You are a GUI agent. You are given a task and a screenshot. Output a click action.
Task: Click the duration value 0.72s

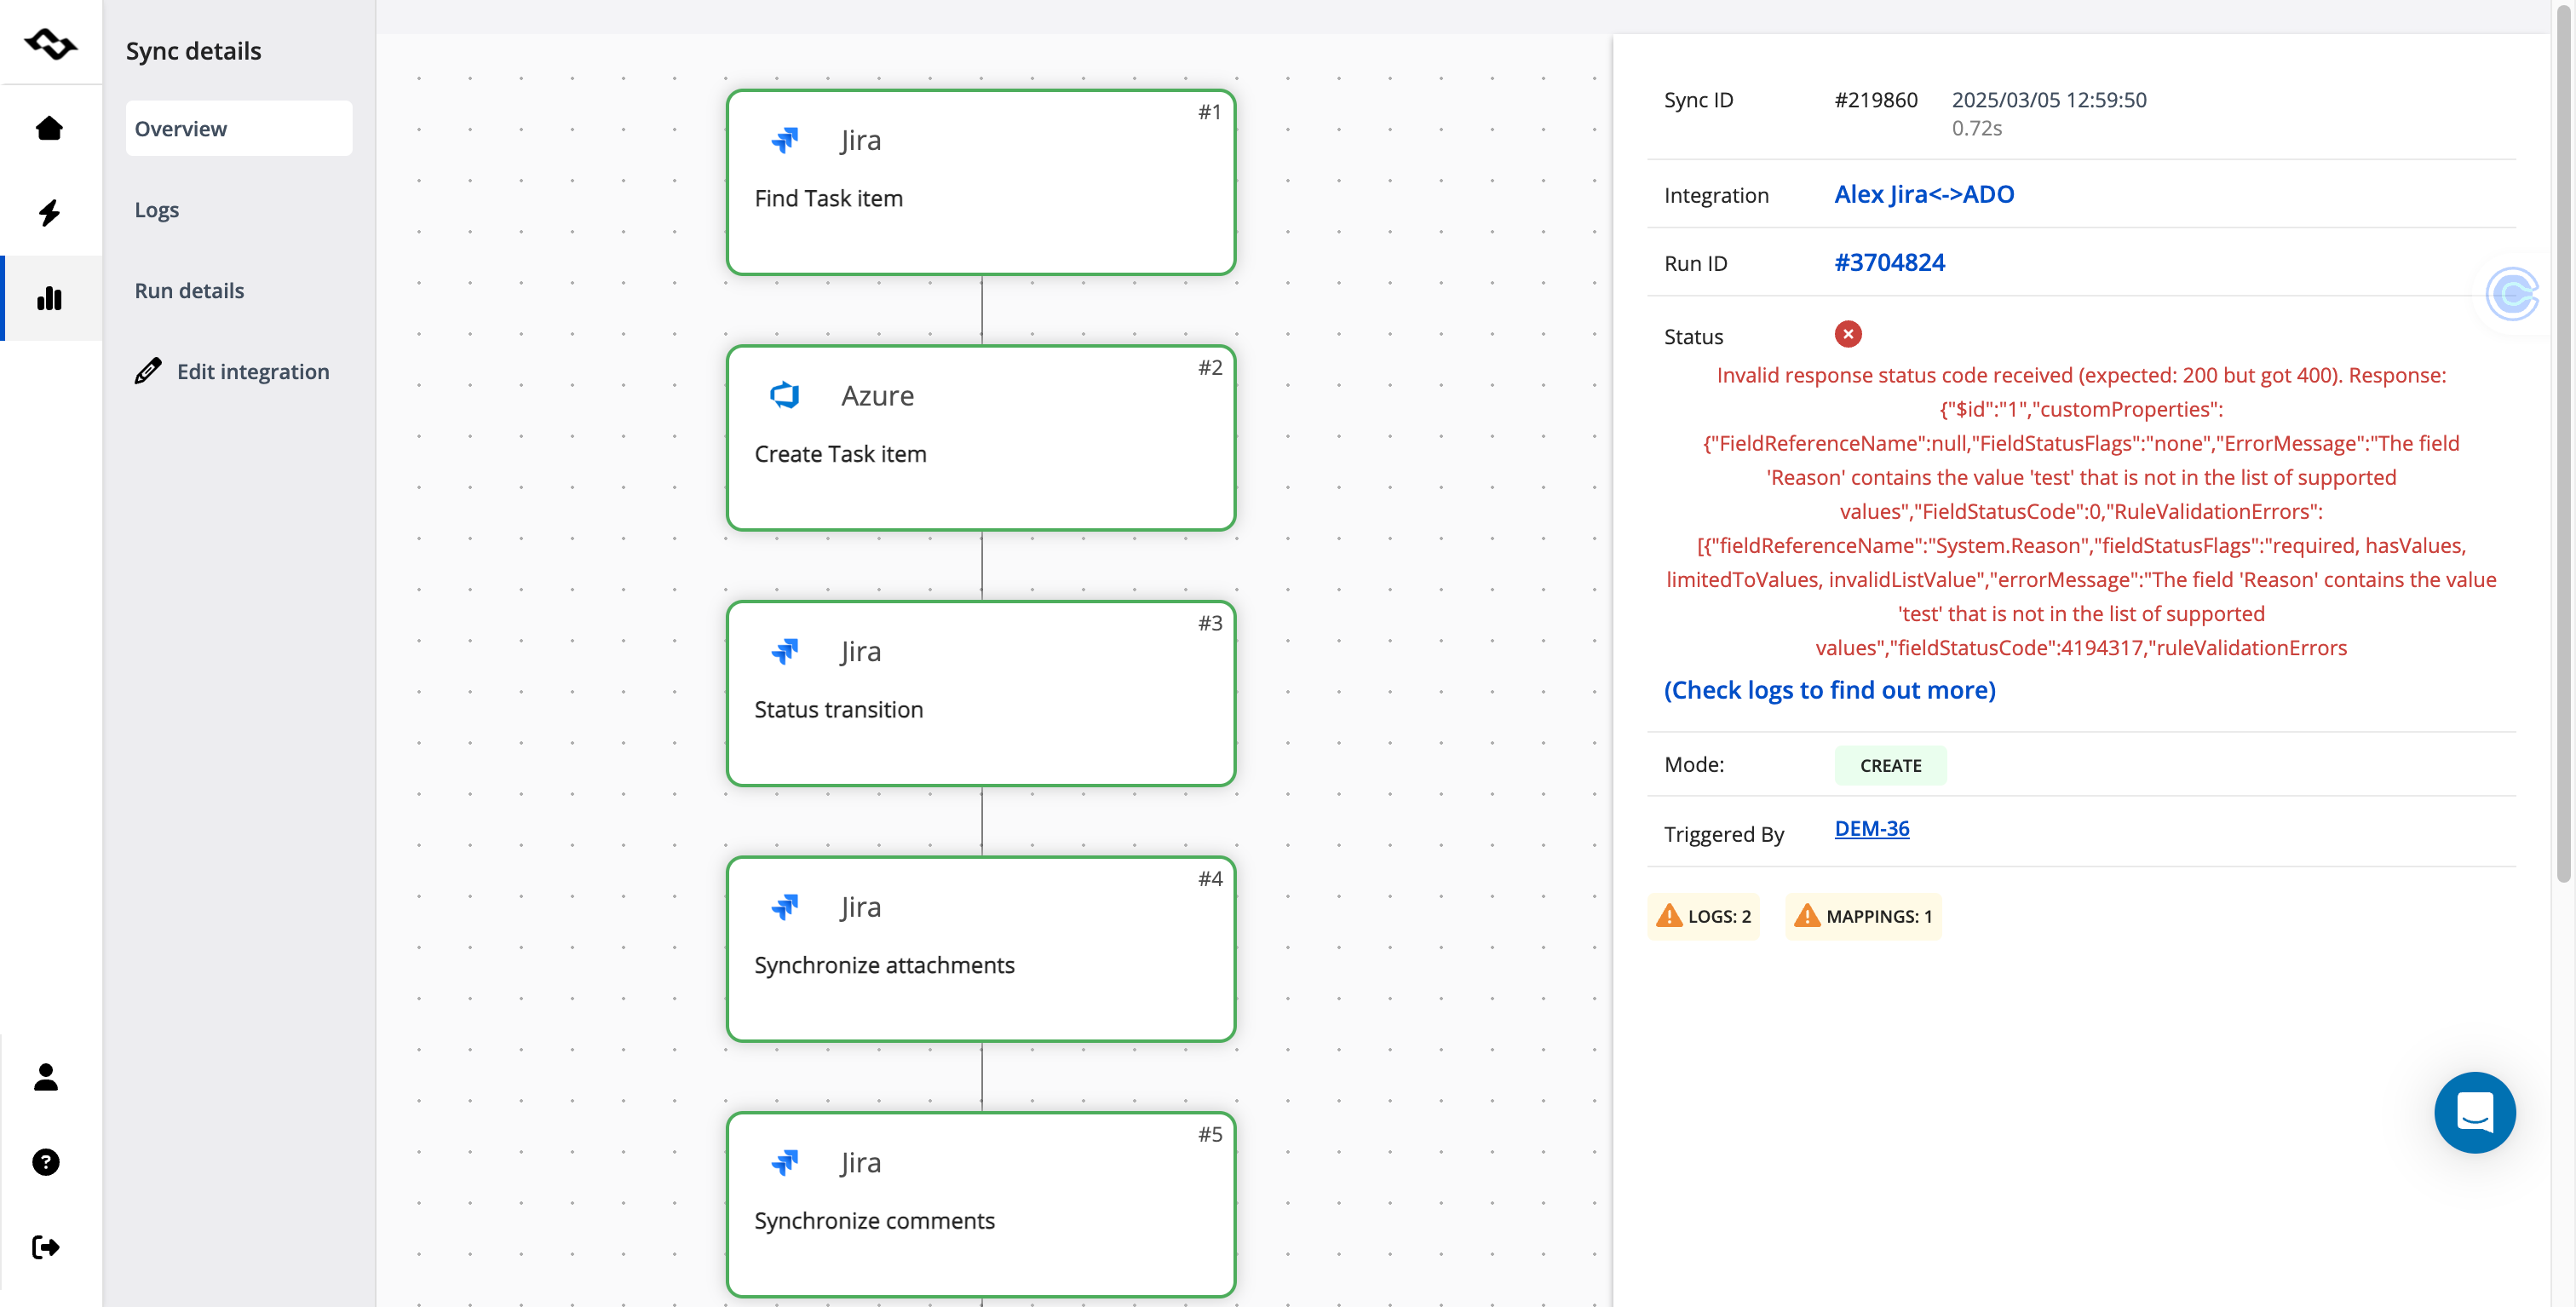coord(1976,128)
